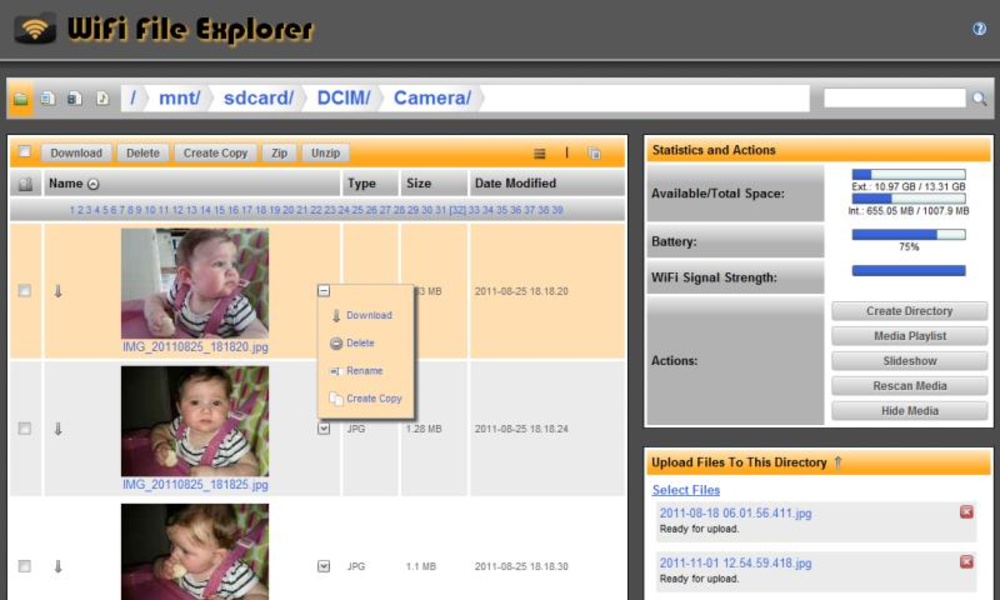Click the third file-type icon beside documents
Image resolution: width=1000 pixels, height=600 pixels.
(x=75, y=98)
